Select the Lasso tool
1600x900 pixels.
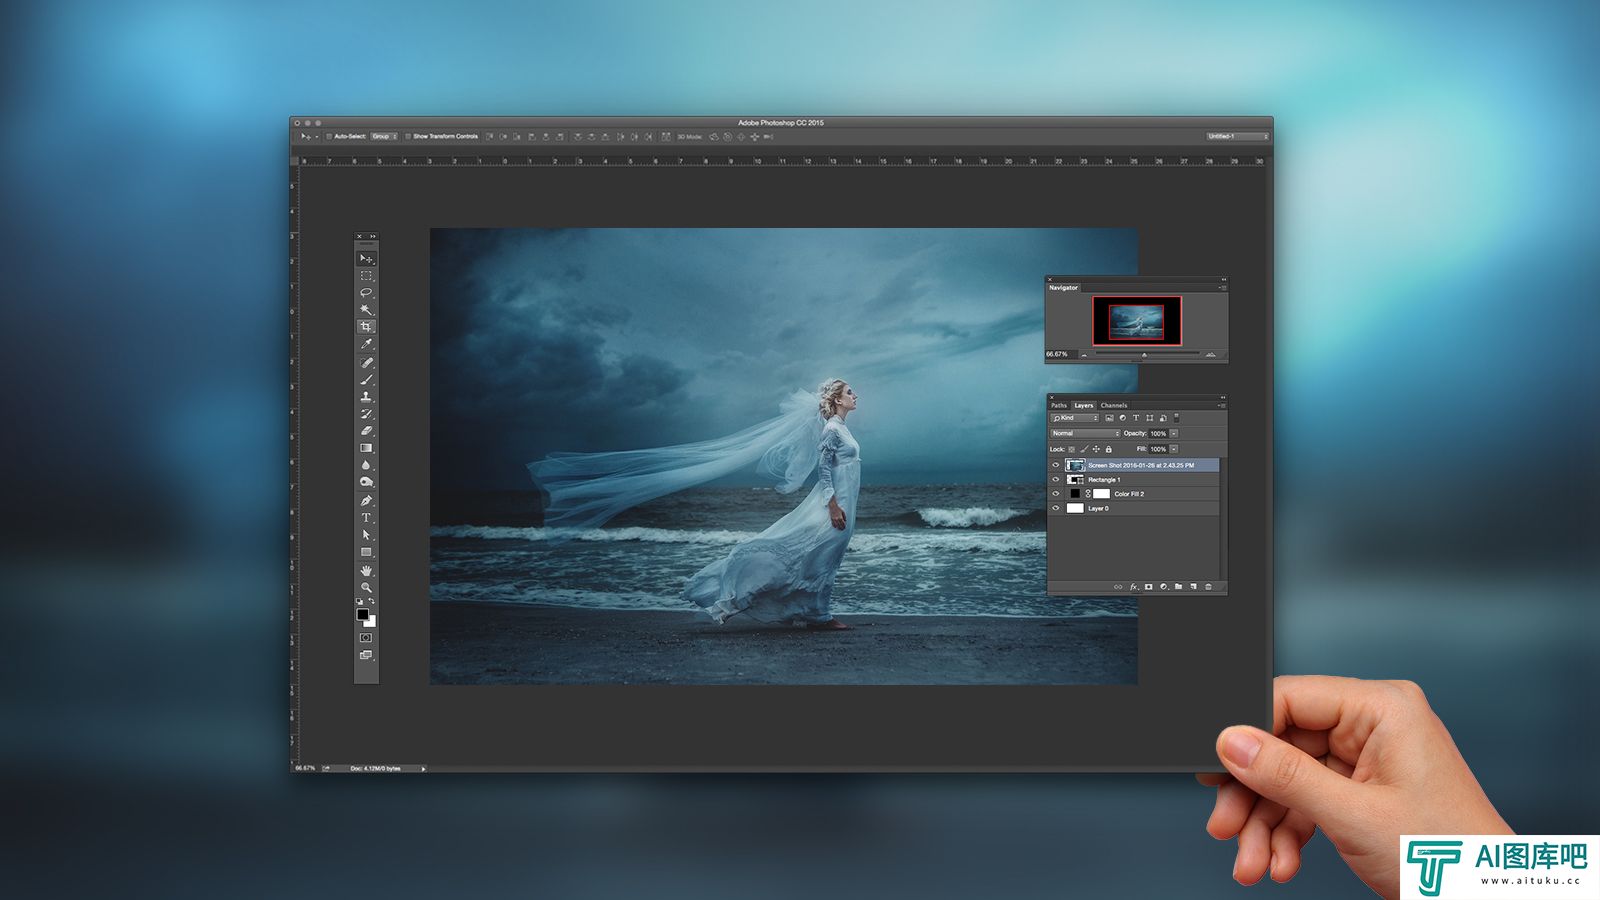tap(366, 292)
